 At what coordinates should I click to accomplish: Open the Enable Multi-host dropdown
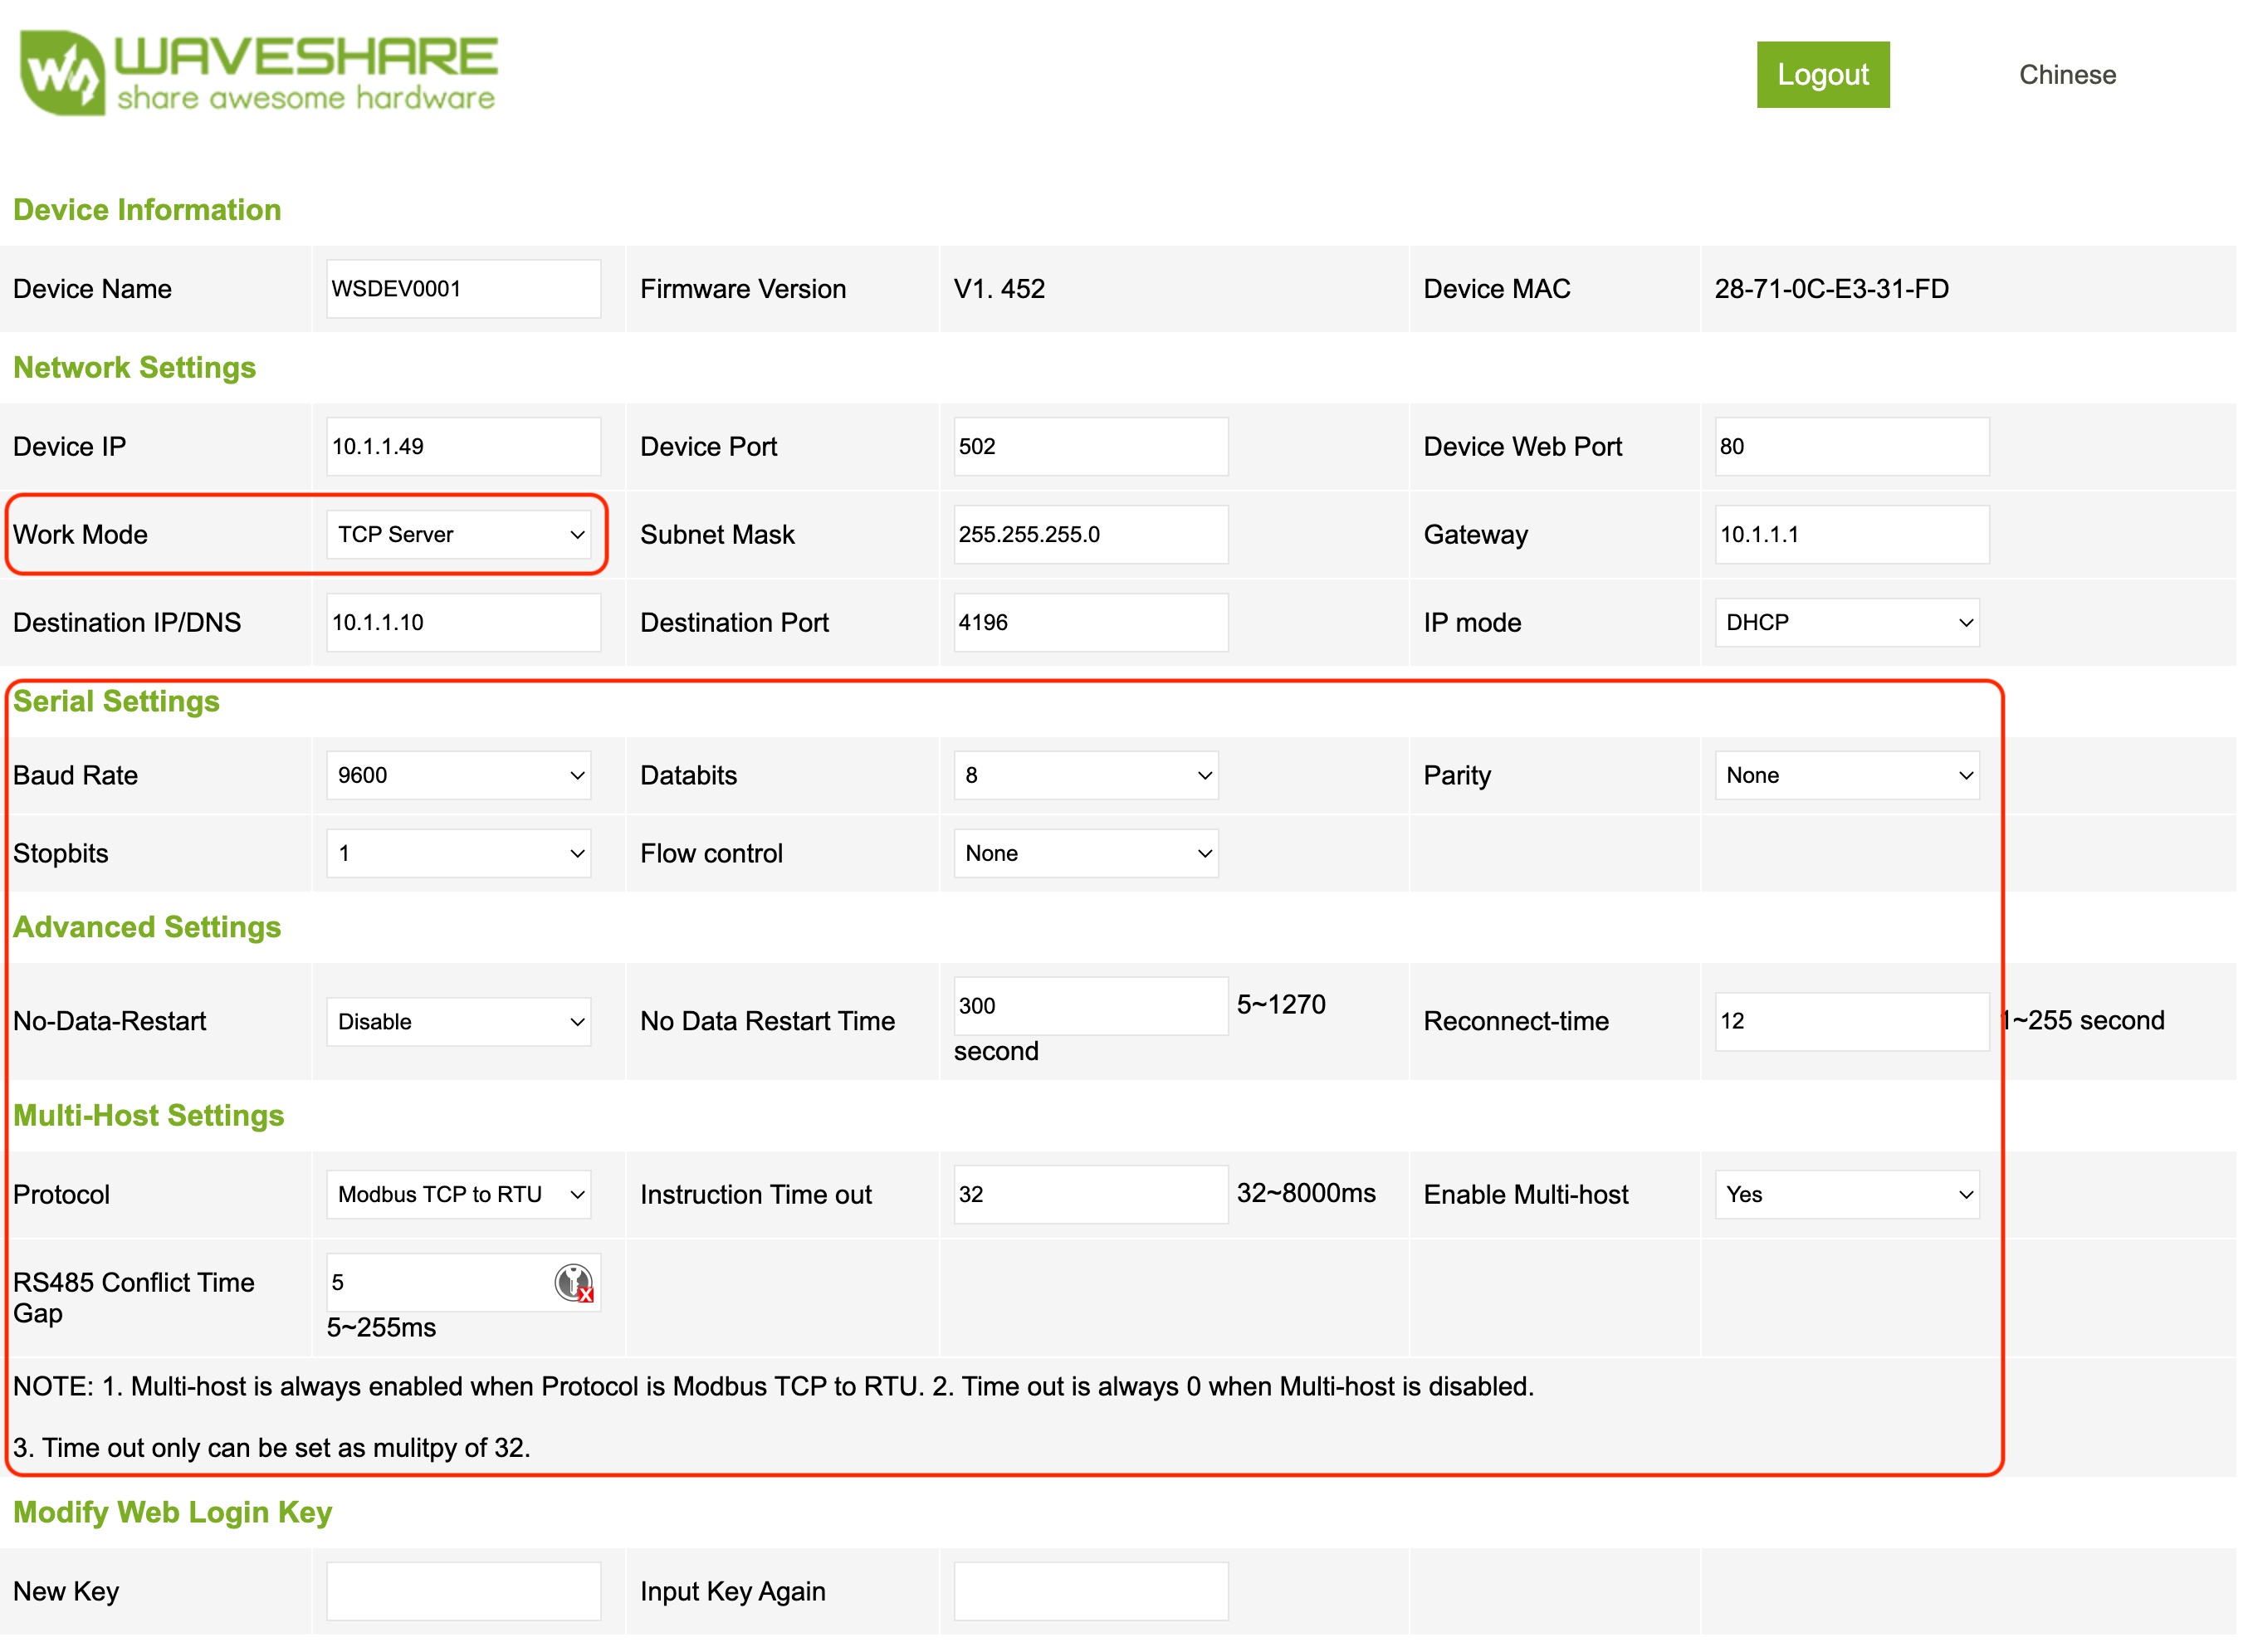1846,1194
